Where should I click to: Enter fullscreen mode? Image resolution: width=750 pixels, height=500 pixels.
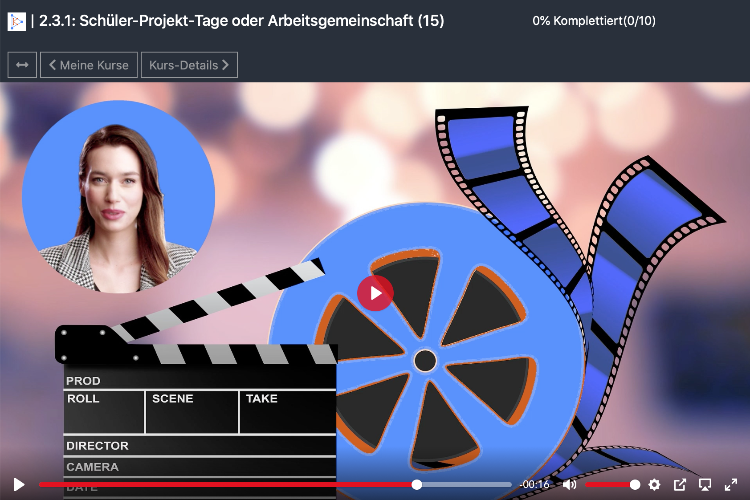click(730, 485)
